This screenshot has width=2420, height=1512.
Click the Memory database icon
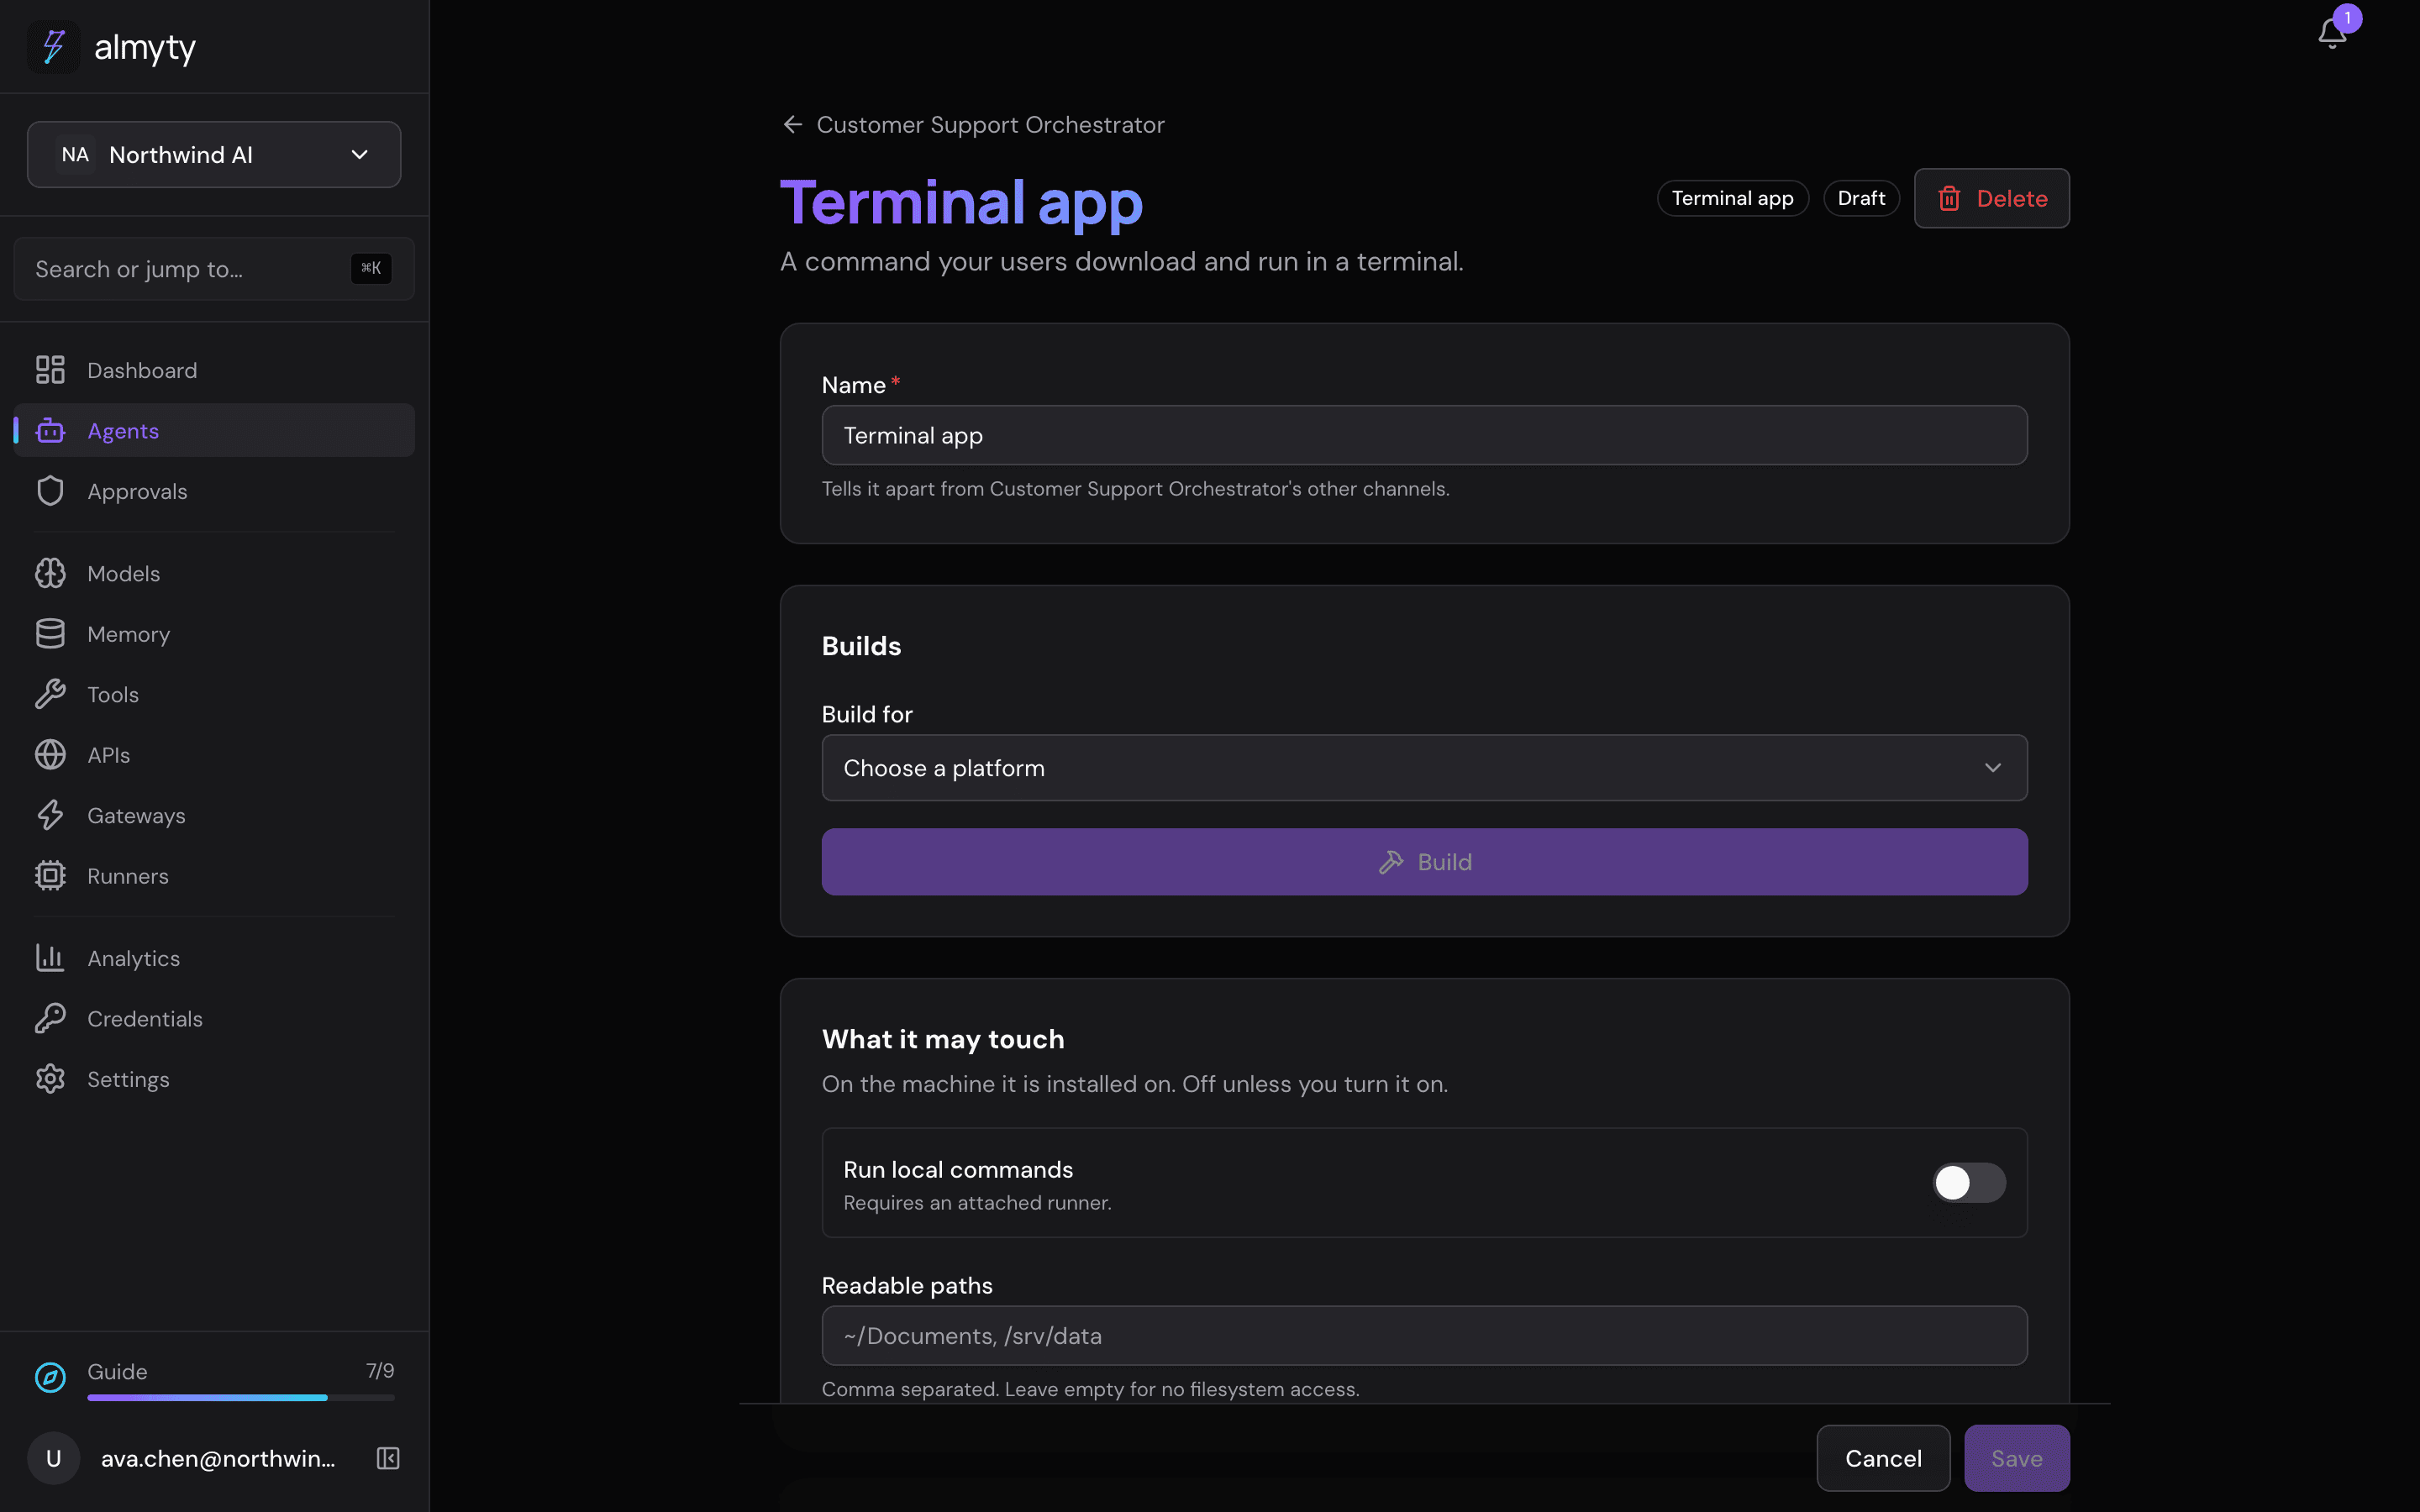coord(50,634)
